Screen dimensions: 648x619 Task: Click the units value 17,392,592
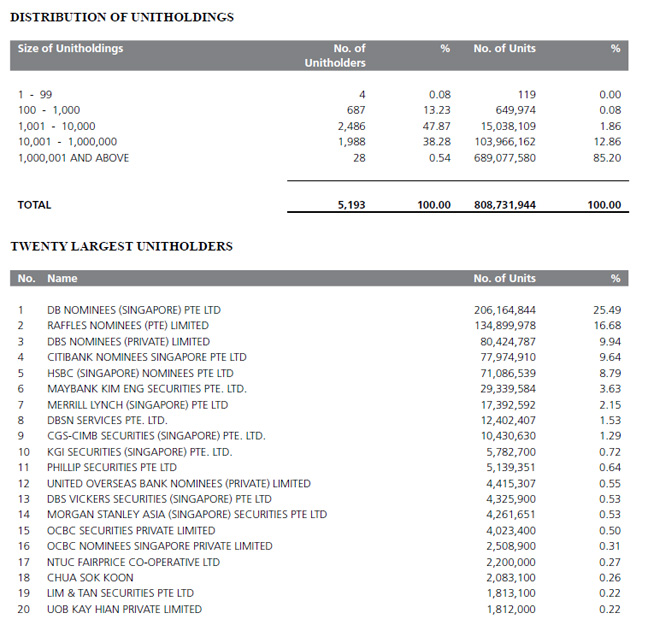[x=508, y=405]
